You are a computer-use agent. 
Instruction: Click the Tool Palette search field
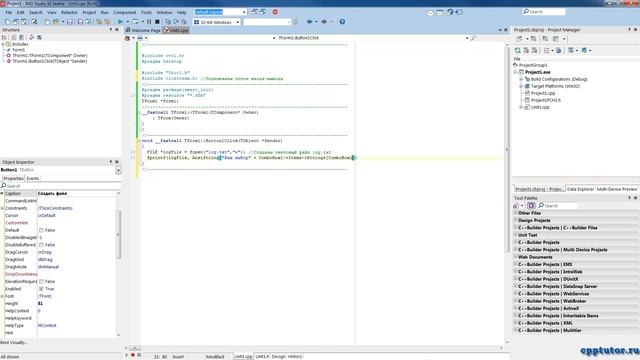pos(558,206)
